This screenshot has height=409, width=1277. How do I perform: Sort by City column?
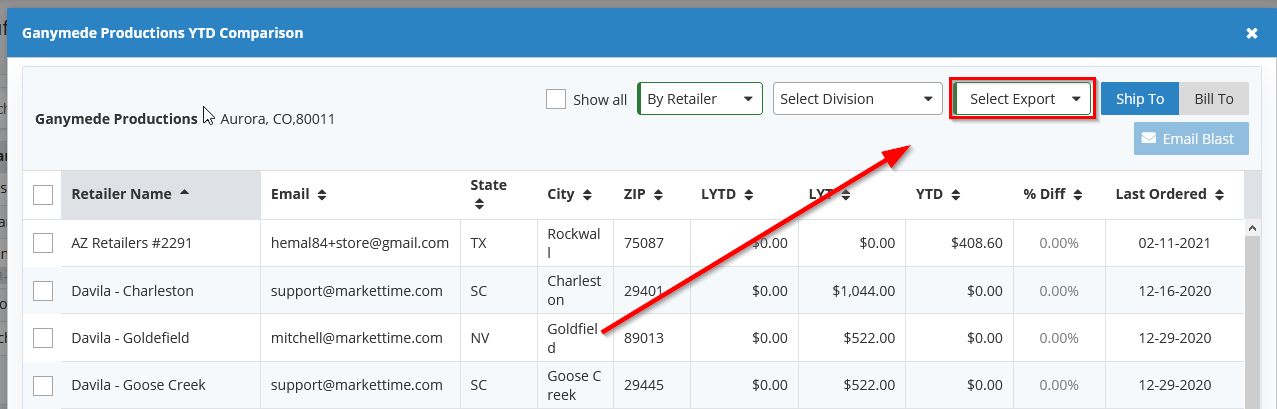[x=575, y=194]
